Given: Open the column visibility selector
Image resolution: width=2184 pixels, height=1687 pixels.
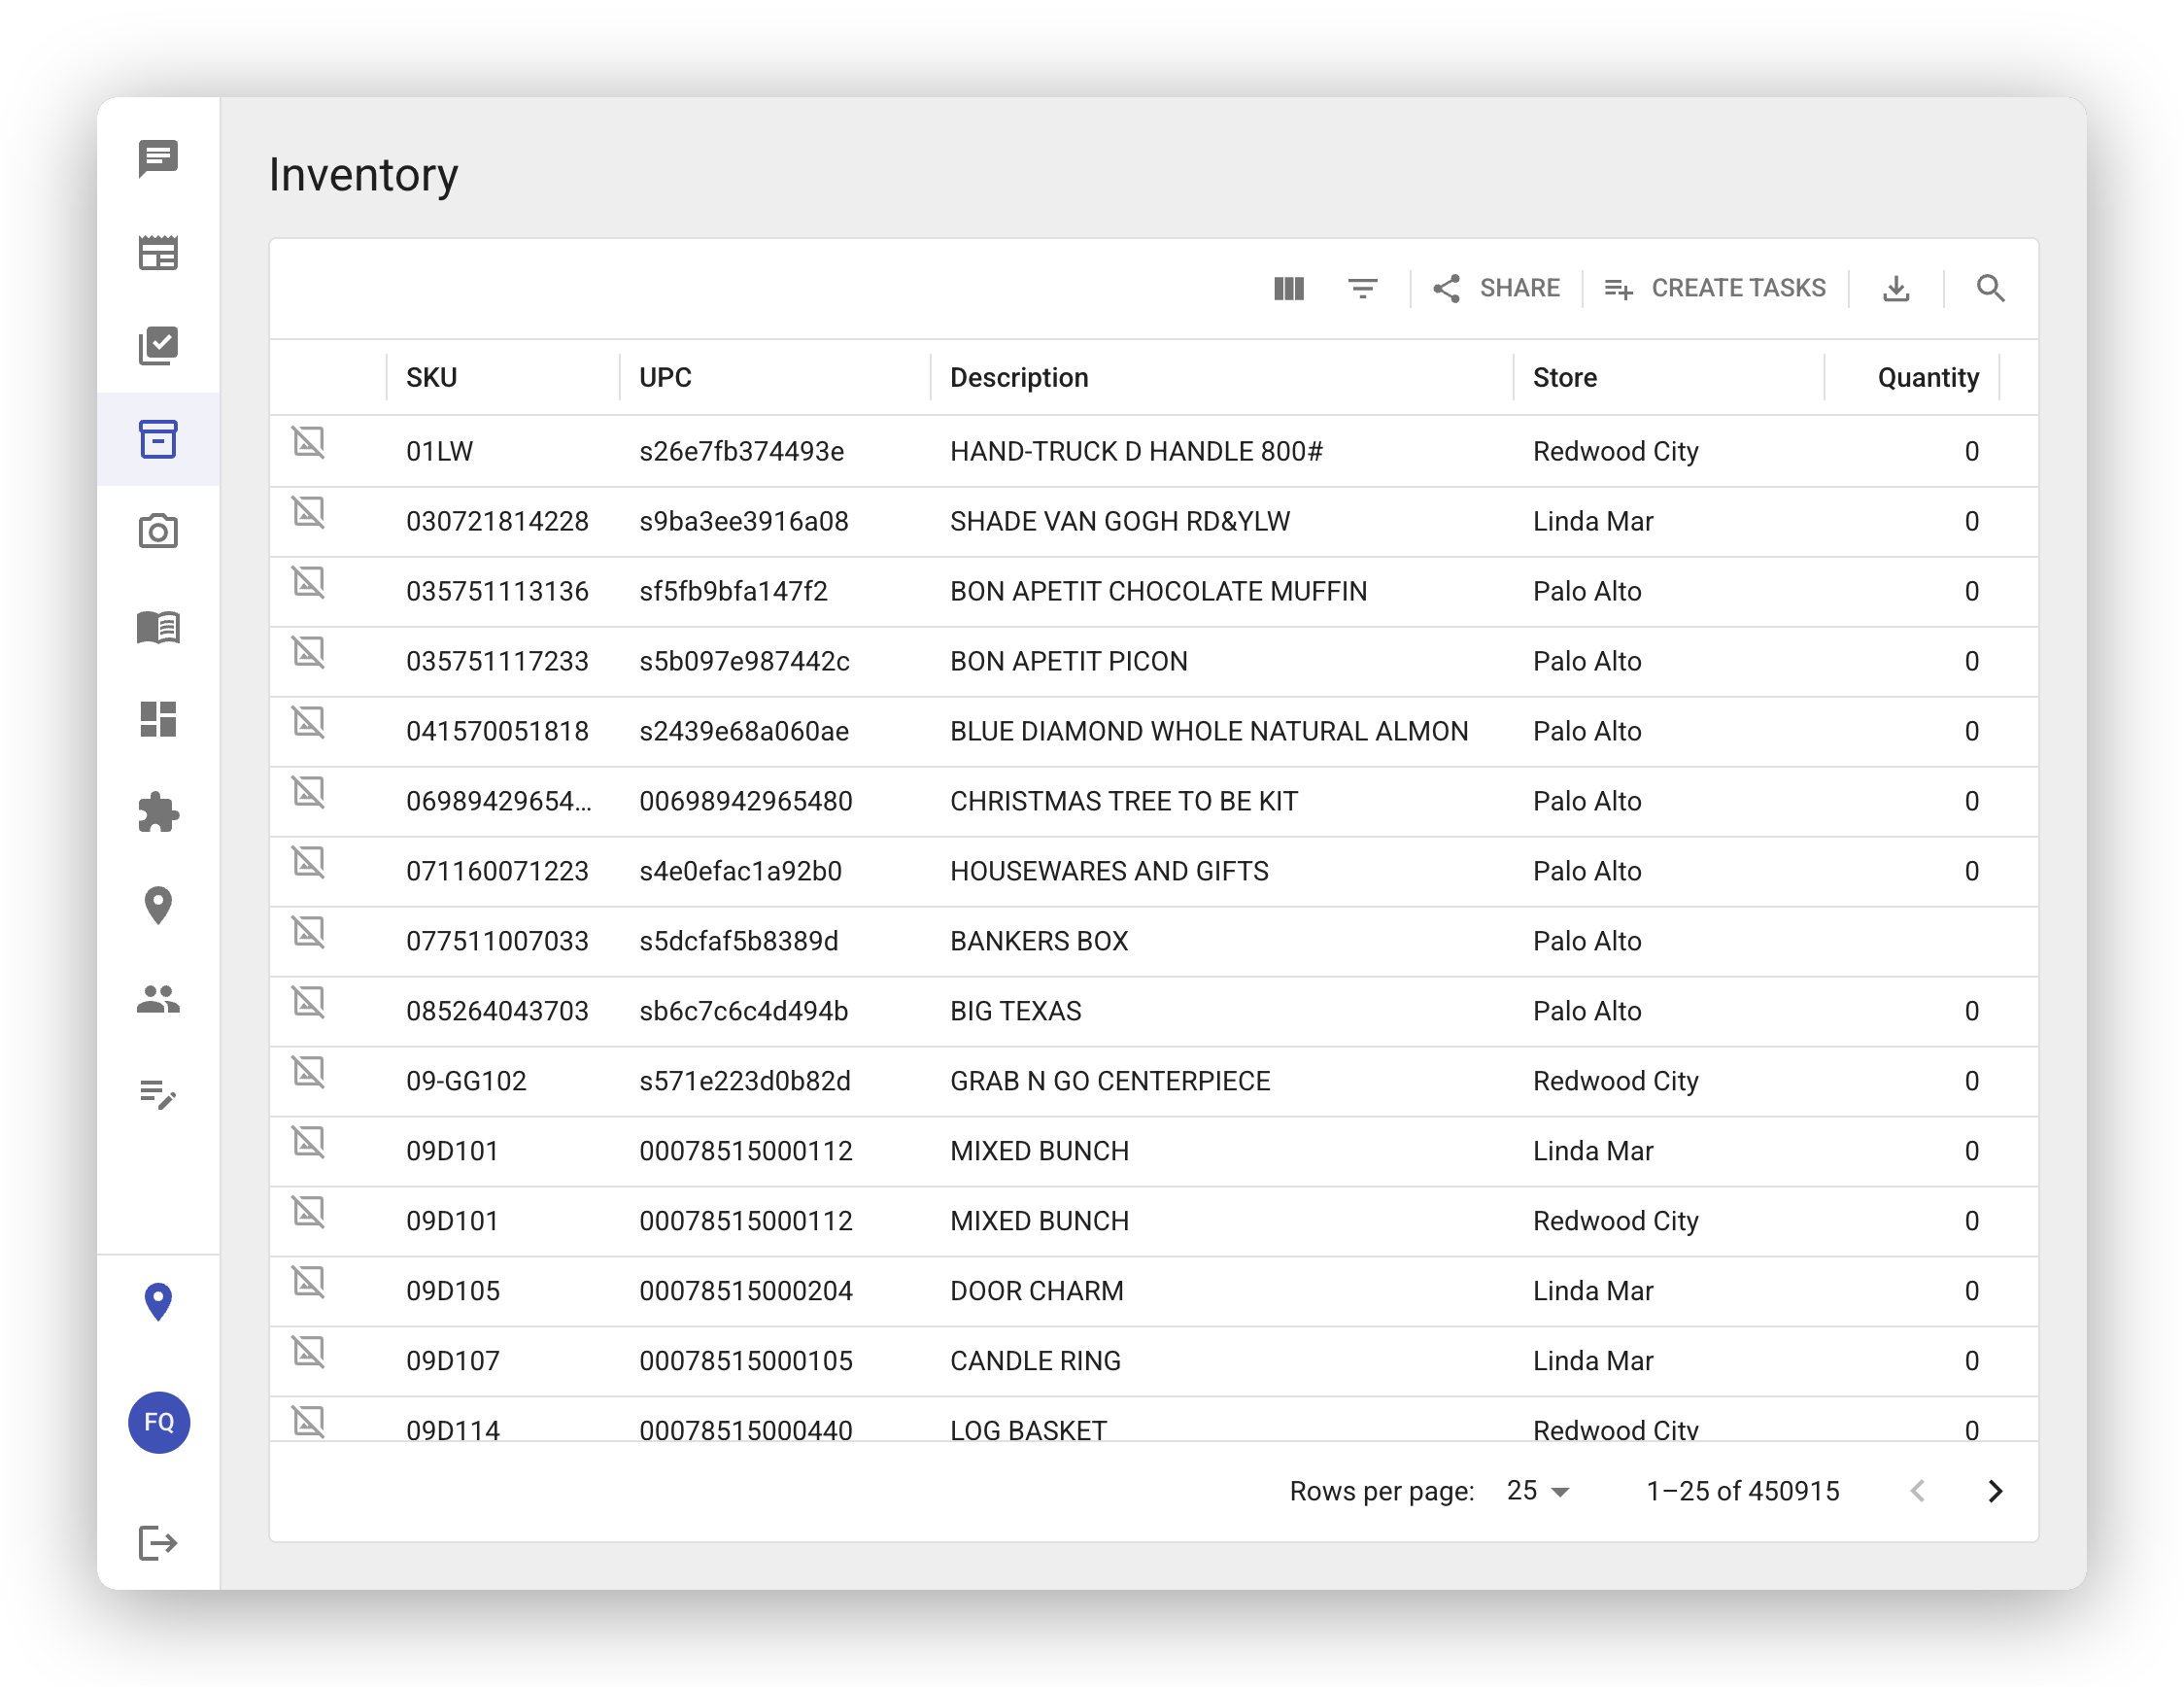Looking at the screenshot, I should click(1289, 288).
